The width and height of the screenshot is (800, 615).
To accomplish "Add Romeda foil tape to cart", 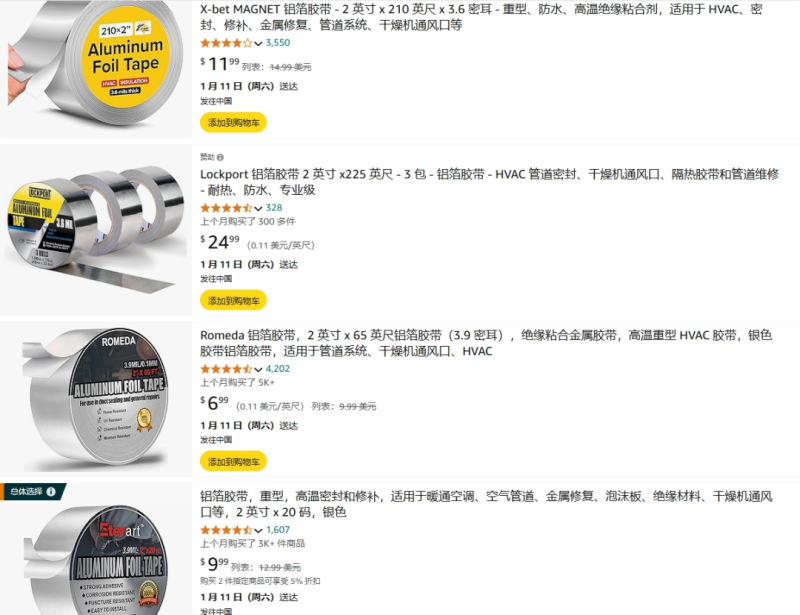I will 233,461.
